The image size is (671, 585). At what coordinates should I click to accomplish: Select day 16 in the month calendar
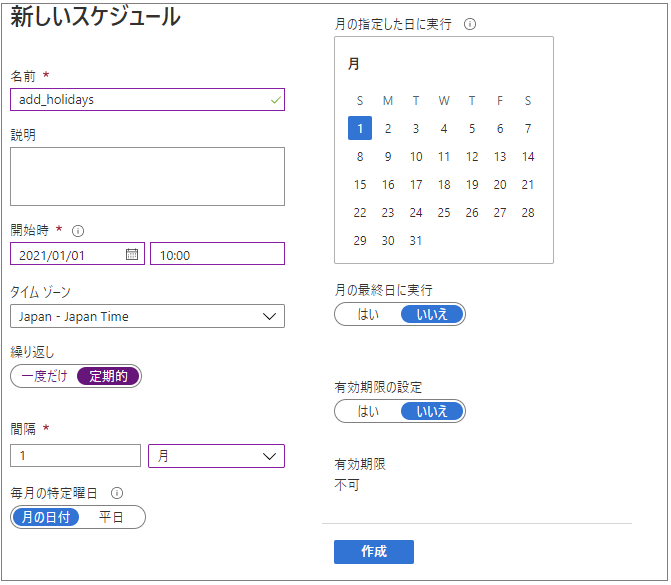(388, 184)
